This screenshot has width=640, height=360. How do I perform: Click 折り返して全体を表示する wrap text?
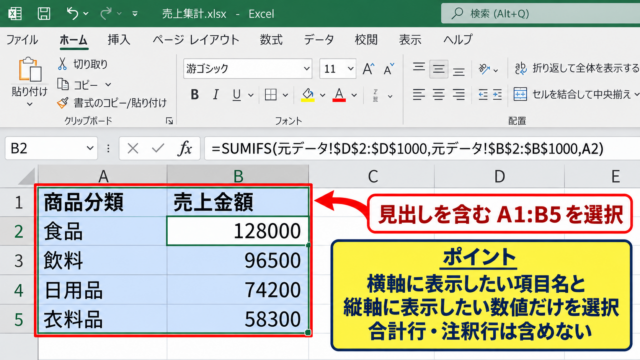pos(576,68)
